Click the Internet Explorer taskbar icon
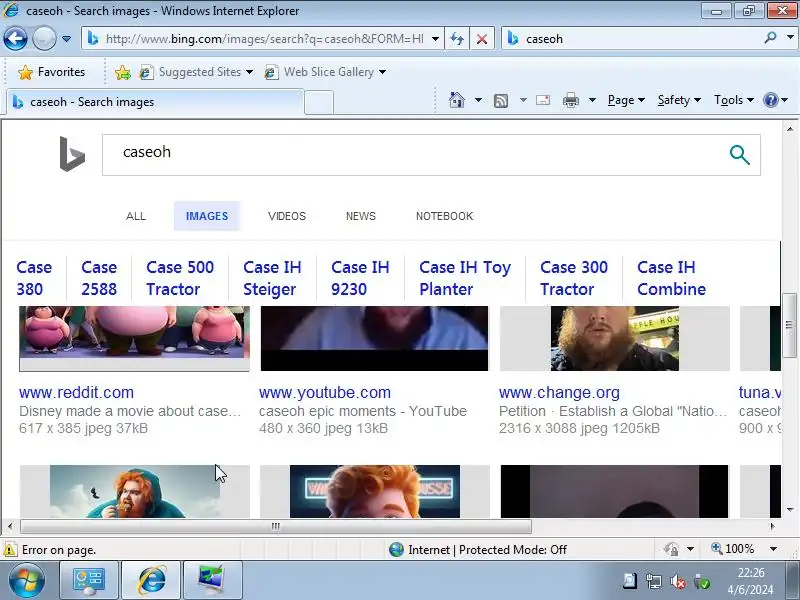The height and width of the screenshot is (600, 800). [x=151, y=581]
